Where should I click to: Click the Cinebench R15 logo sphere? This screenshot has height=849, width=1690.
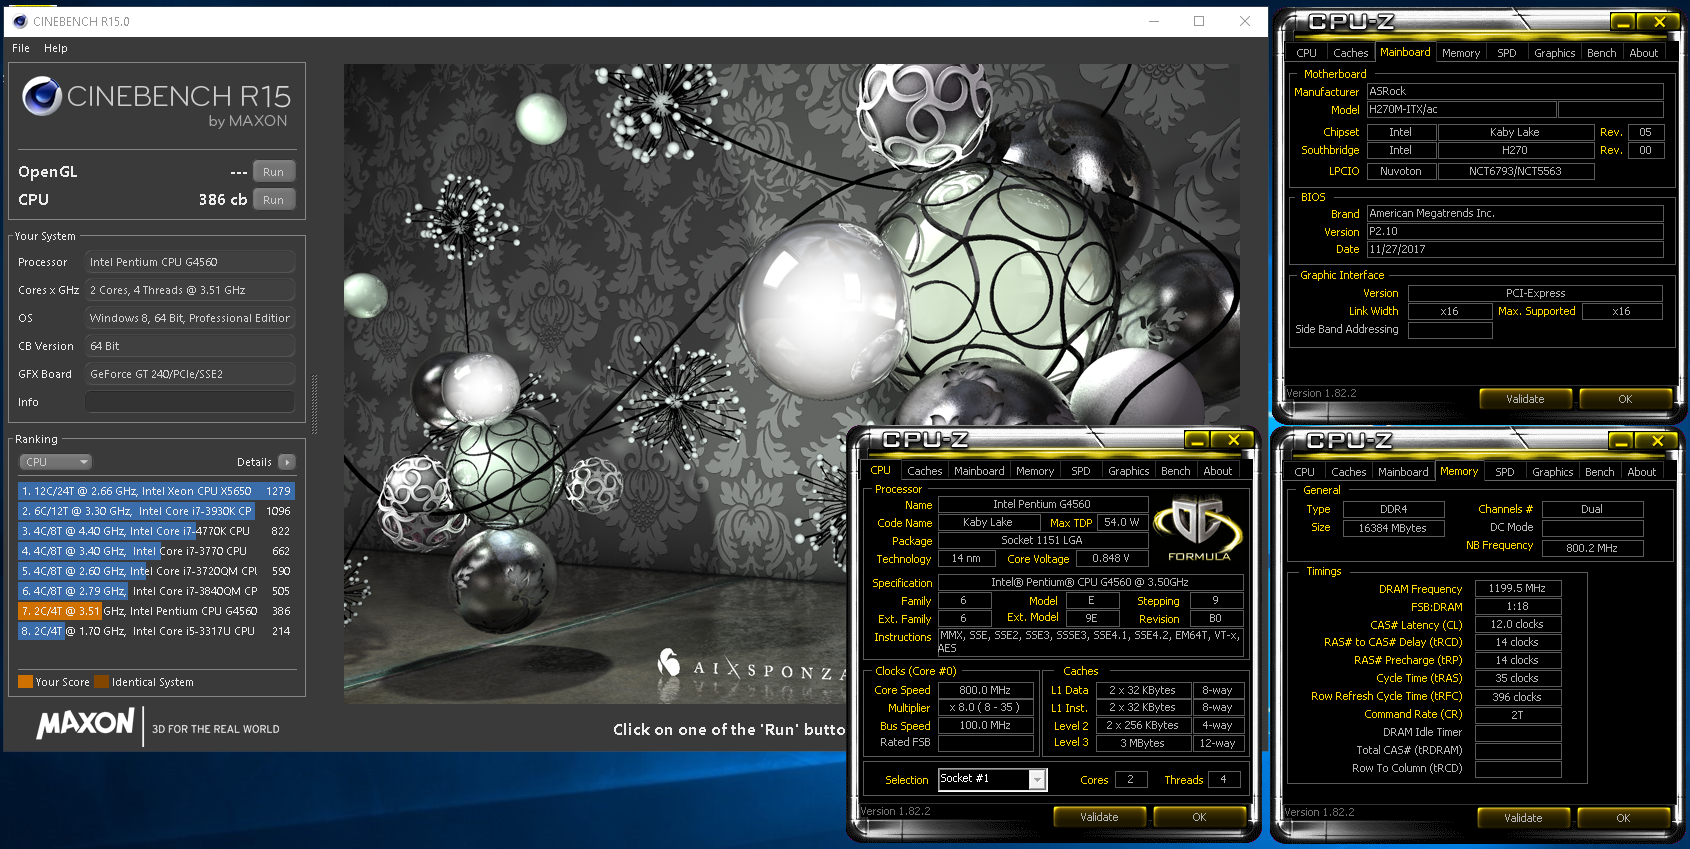coord(42,96)
